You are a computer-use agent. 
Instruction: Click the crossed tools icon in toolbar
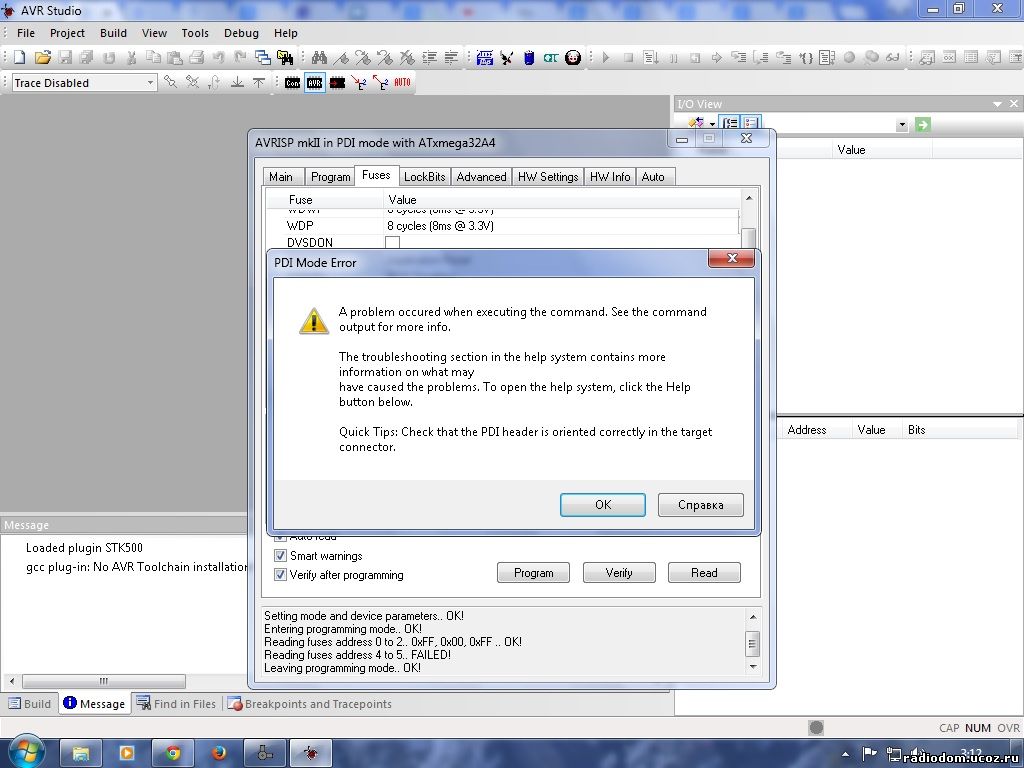tap(507, 57)
